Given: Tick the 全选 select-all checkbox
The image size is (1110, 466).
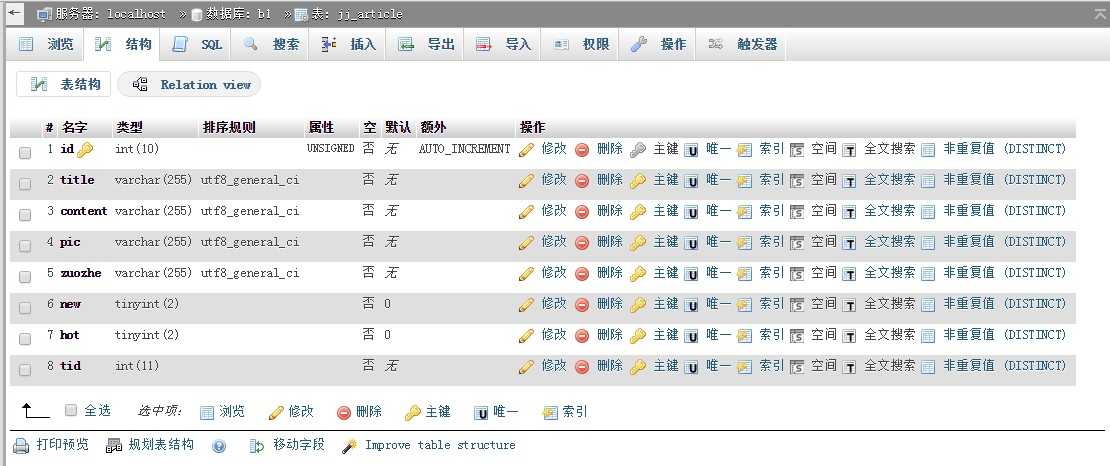Looking at the screenshot, I should click(71, 410).
